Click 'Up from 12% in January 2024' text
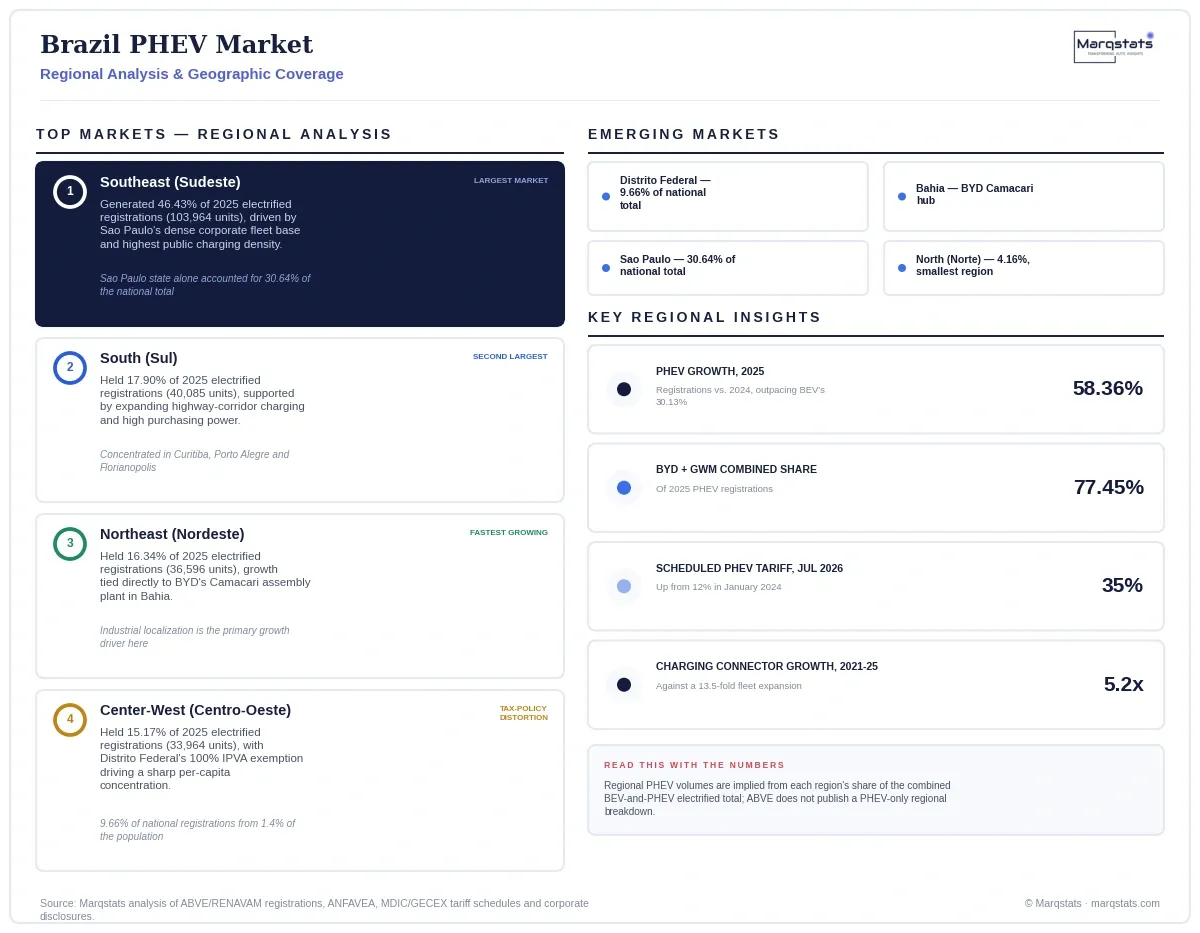1200x933 pixels. point(719,587)
